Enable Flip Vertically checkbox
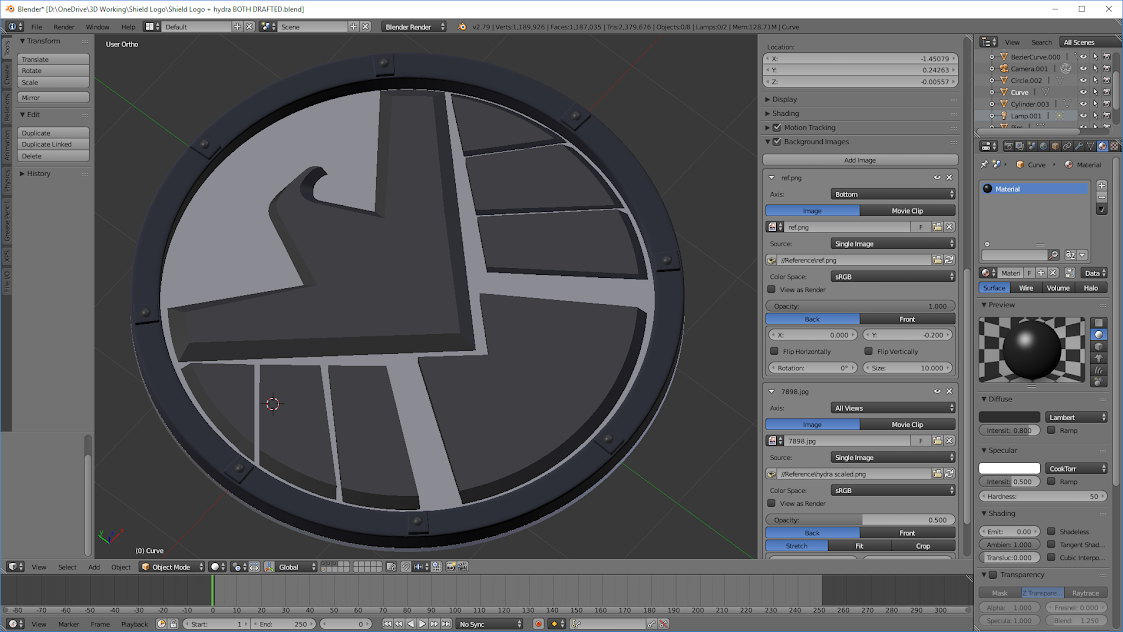The image size is (1123, 632). coord(869,351)
